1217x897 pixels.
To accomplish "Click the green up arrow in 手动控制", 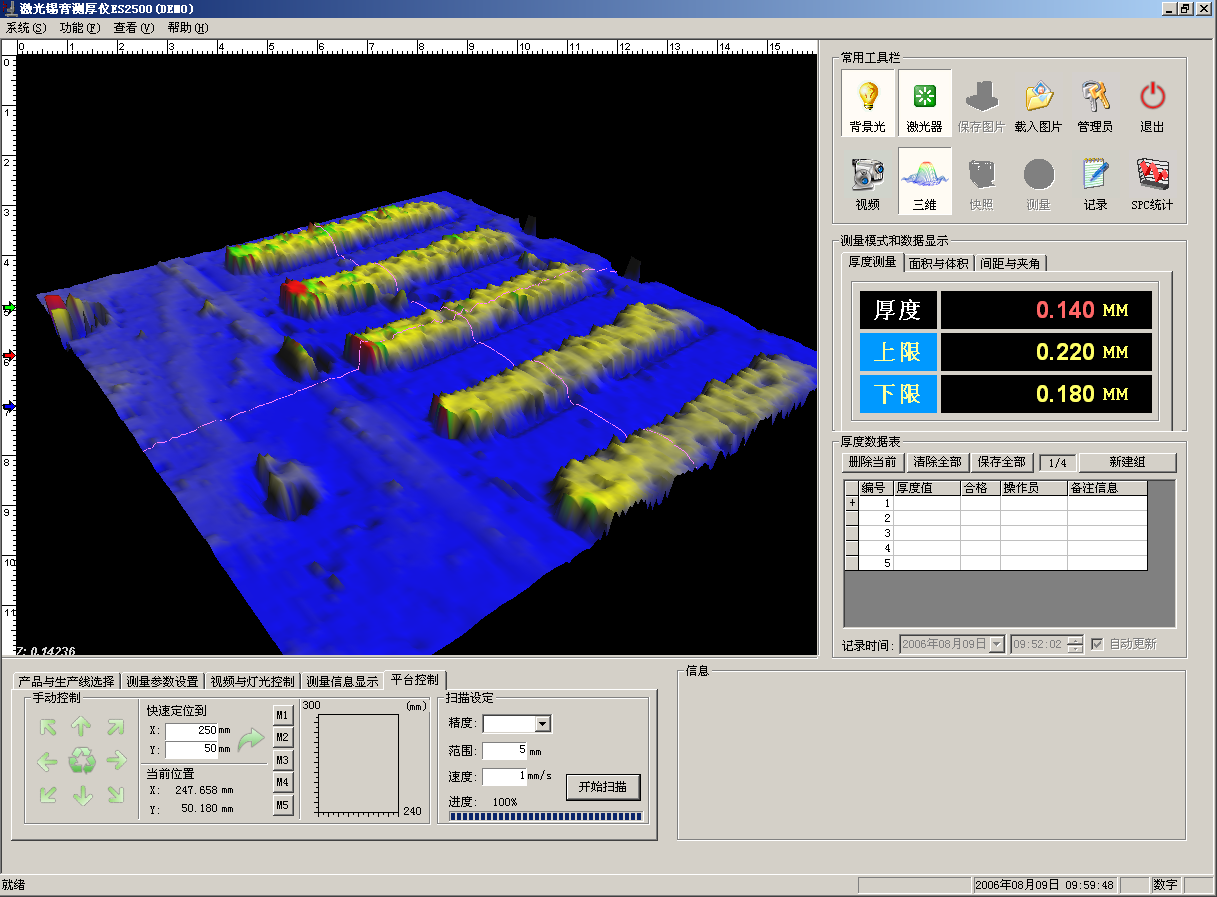I will click(x=82, y=728).
